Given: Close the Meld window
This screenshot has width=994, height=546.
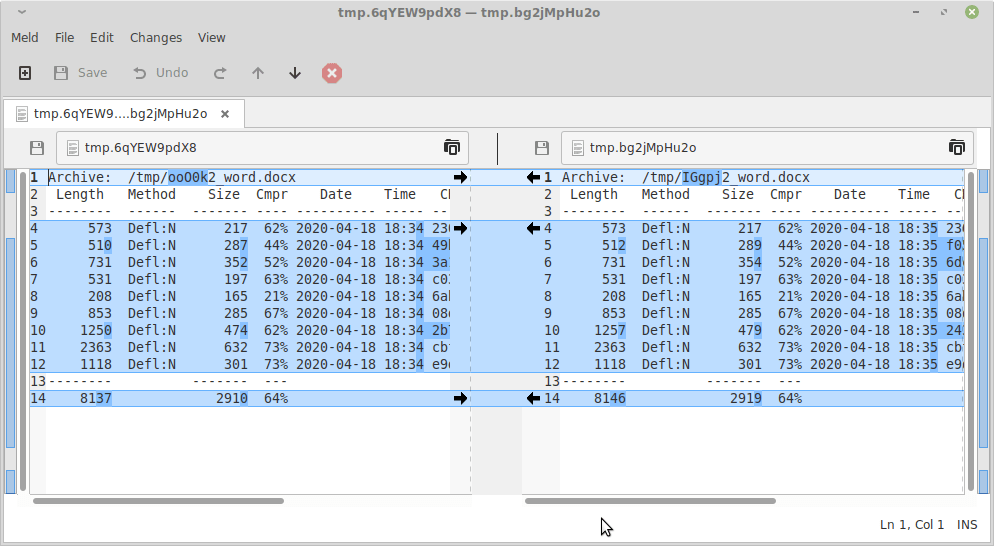Looking at the screenshot, I should (972, 12).
